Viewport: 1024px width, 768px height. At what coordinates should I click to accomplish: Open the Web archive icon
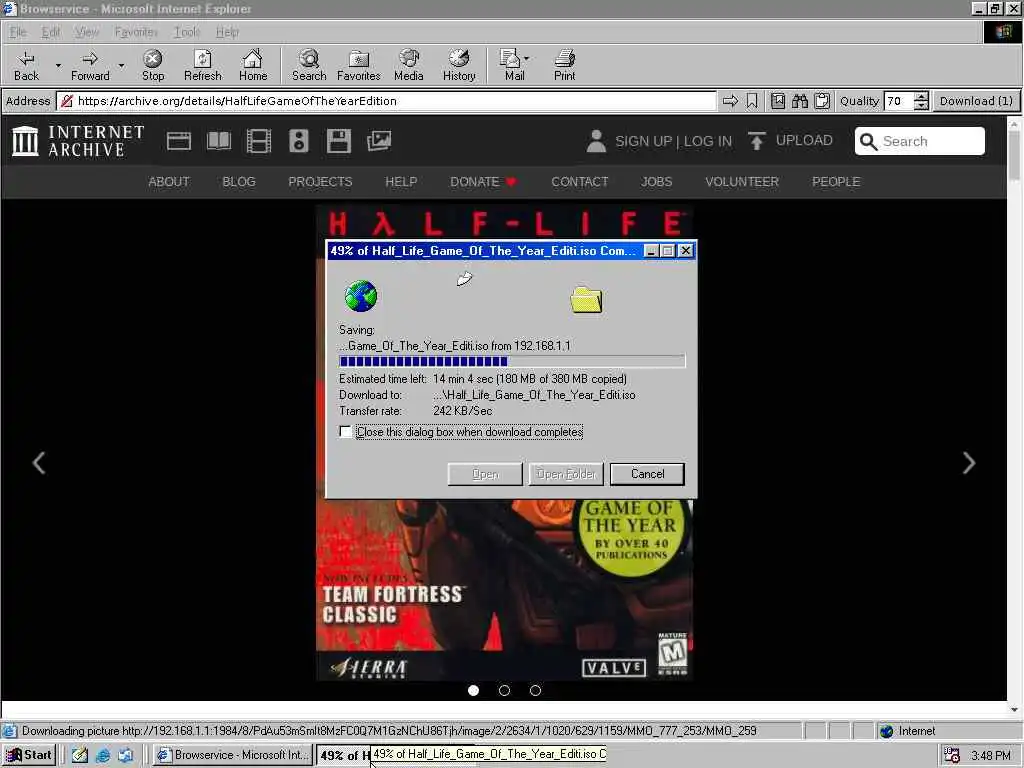coord(179,141)
